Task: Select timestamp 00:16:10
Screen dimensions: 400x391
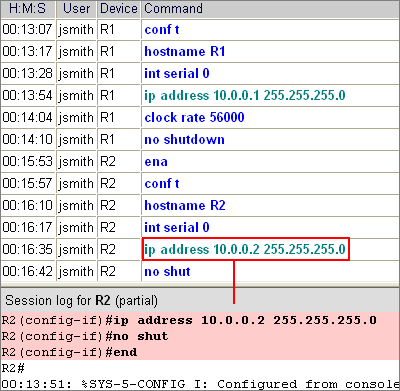Action: pos(27,206)
